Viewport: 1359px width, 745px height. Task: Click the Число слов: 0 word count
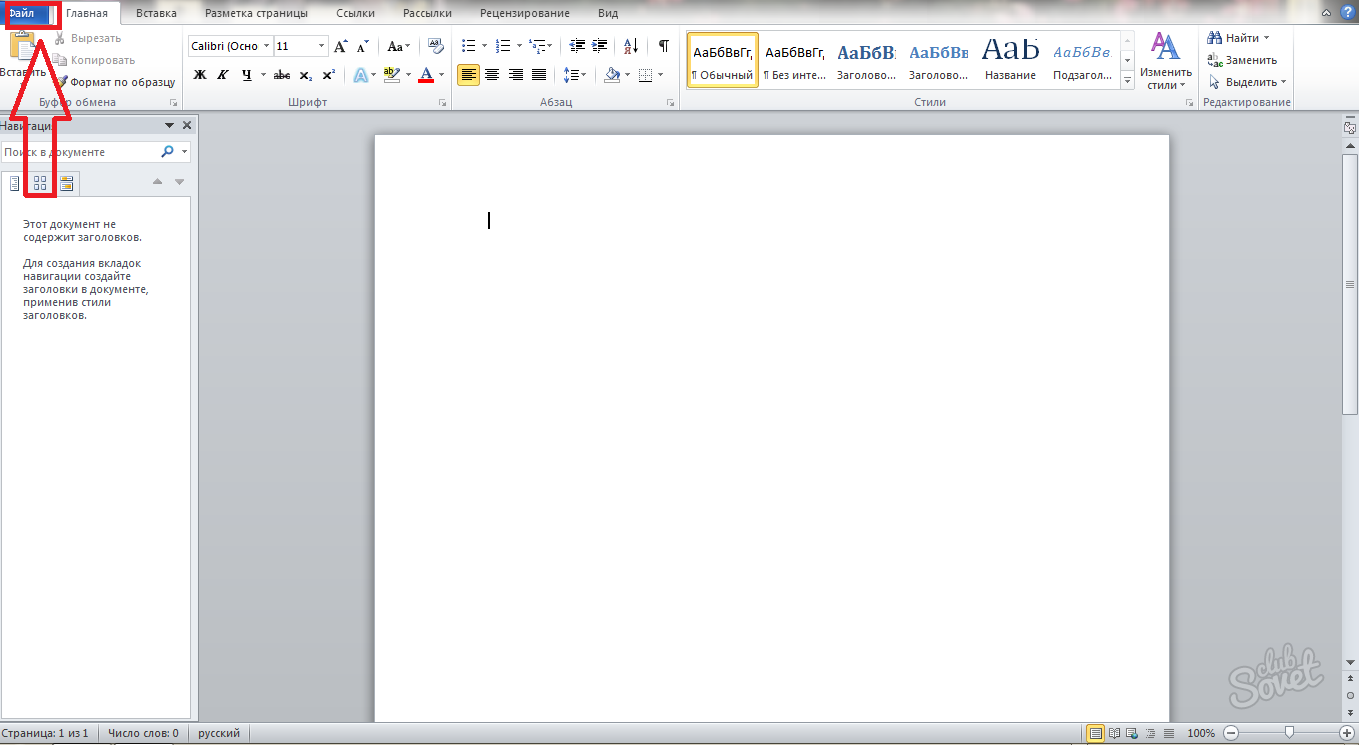[x=143, y=733]
